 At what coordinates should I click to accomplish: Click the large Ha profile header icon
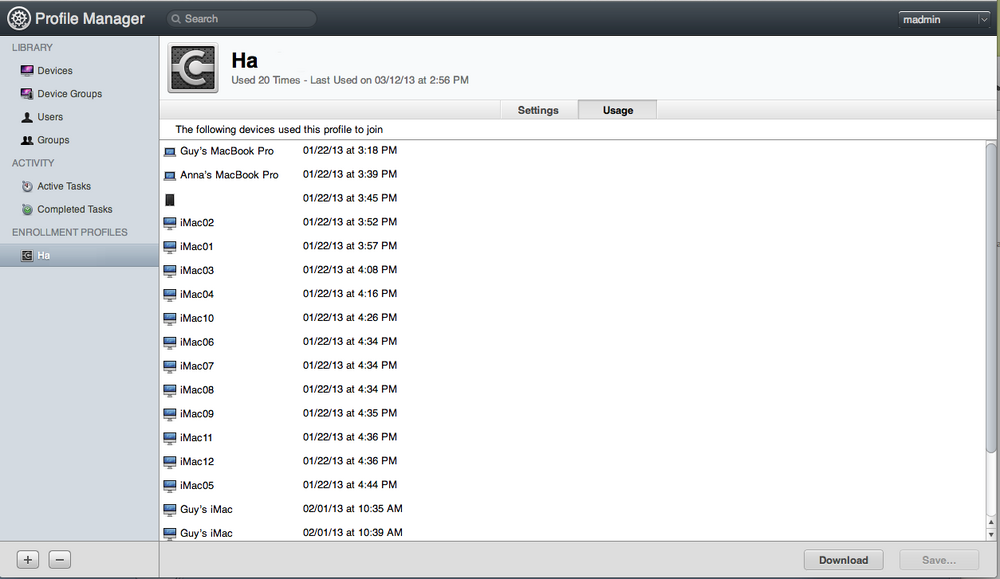(193, 68)
